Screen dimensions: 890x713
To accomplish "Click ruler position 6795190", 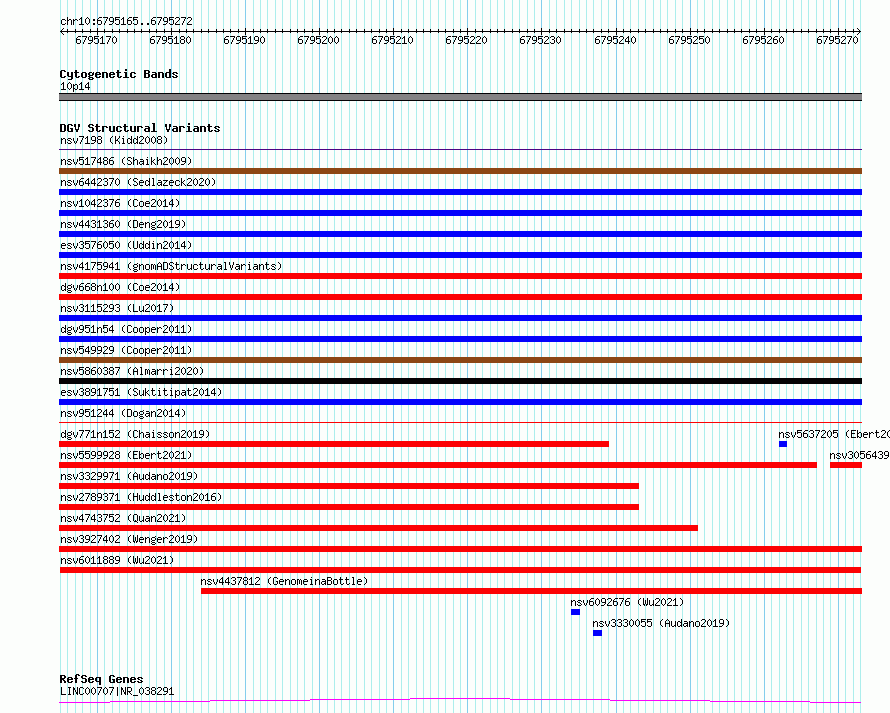I will click(245, 40).
